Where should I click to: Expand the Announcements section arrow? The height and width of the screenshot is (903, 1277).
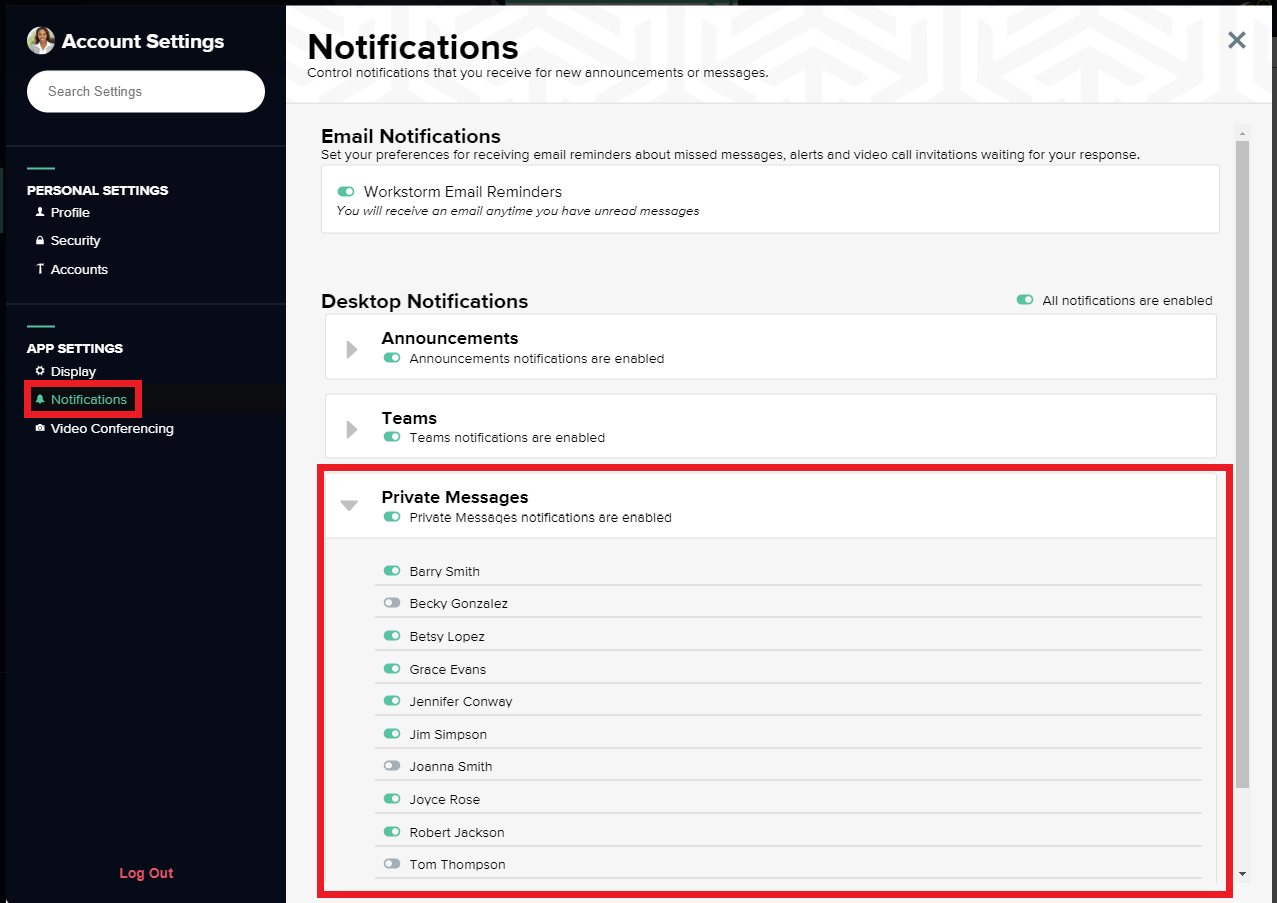352,349
